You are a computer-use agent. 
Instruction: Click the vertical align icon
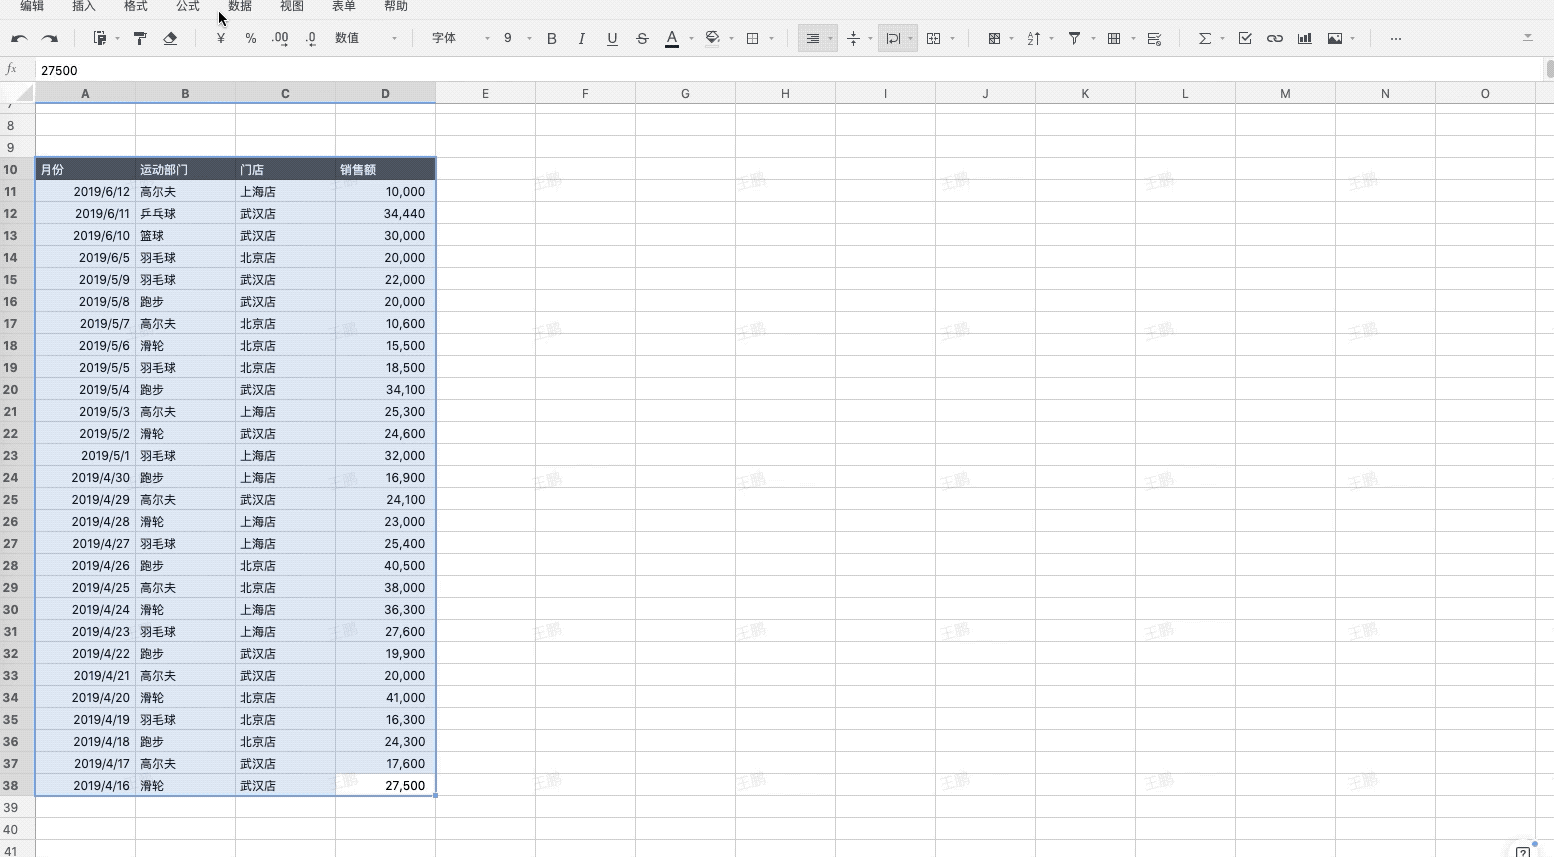tap(853, 39)
